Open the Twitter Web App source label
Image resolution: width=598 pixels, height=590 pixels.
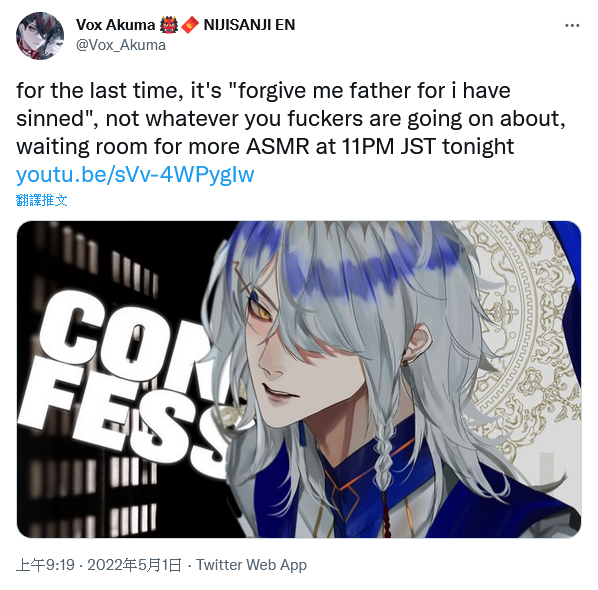251,565
